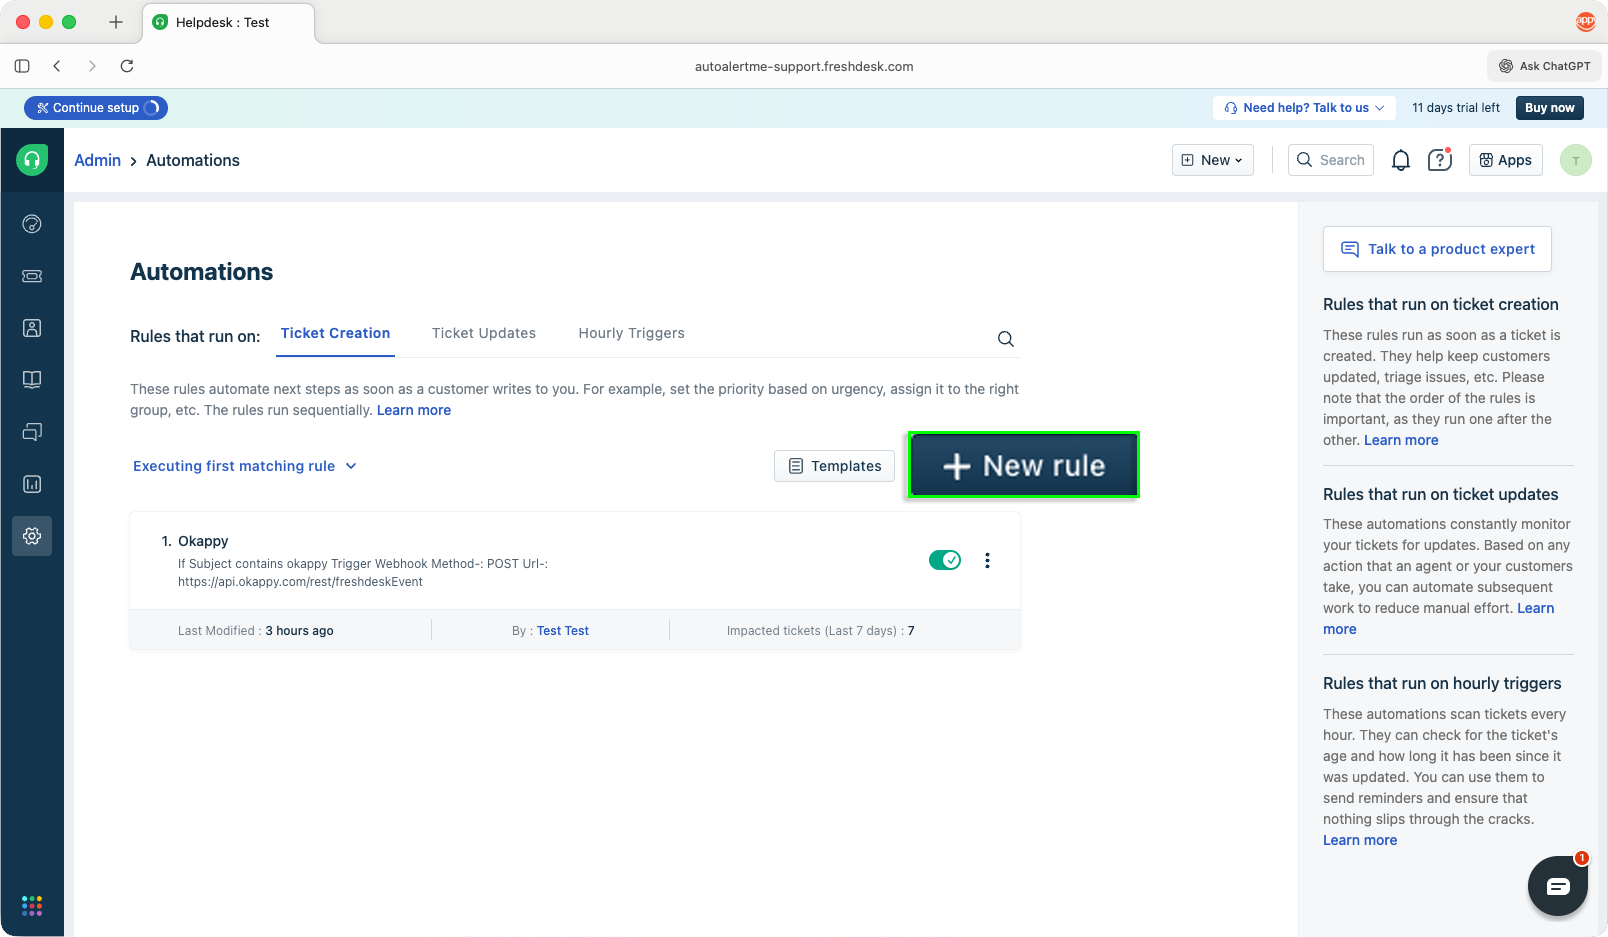Image resolution: width=1608 pixels, height=937 pixels.
Task: Toggle the browser sidebar panel icon
Action: point(22,66)
